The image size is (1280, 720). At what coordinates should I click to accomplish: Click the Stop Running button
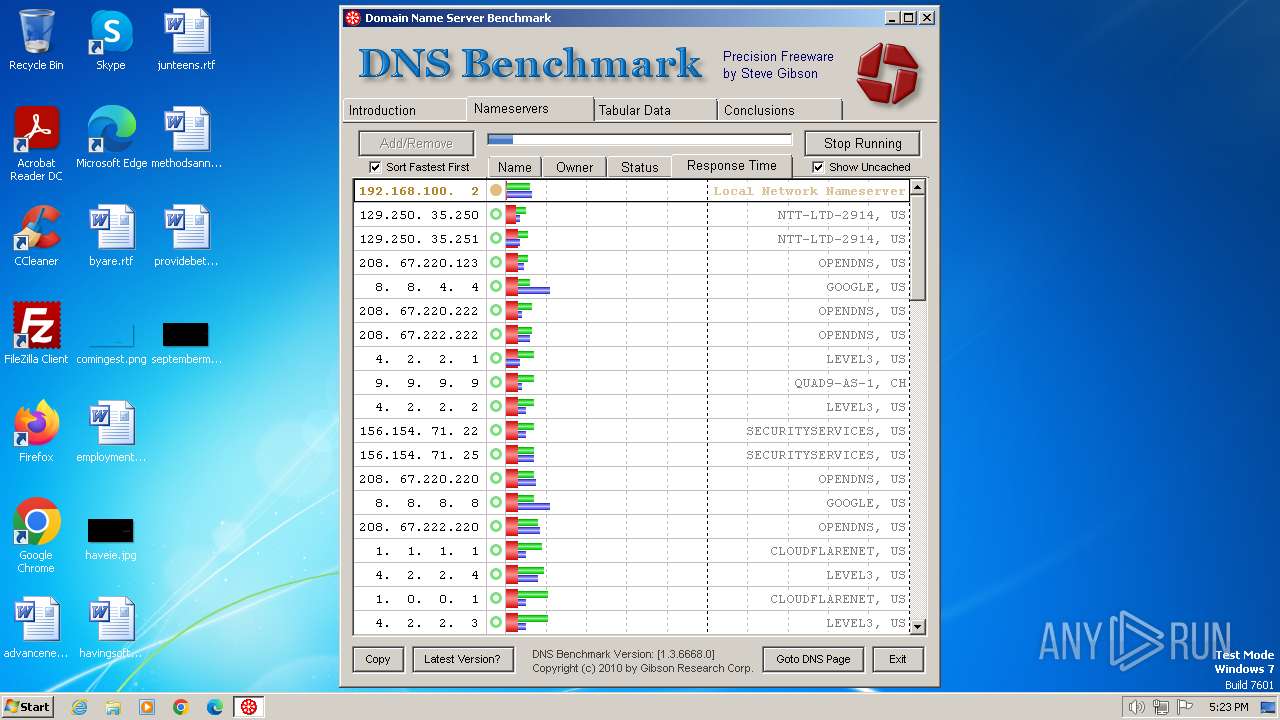tap(863, 143)
